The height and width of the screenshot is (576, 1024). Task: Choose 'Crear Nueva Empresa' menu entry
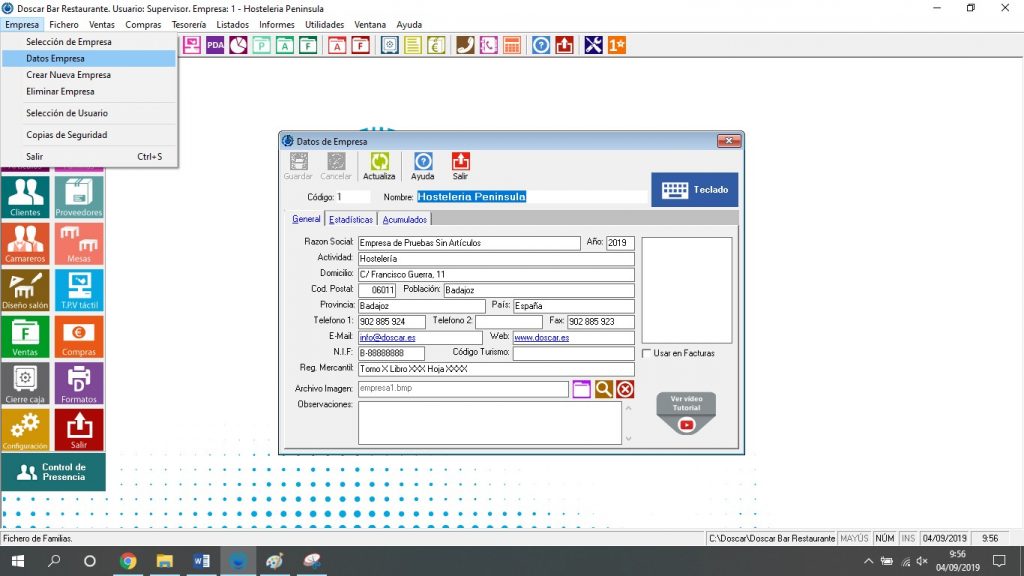click(89, 75)
